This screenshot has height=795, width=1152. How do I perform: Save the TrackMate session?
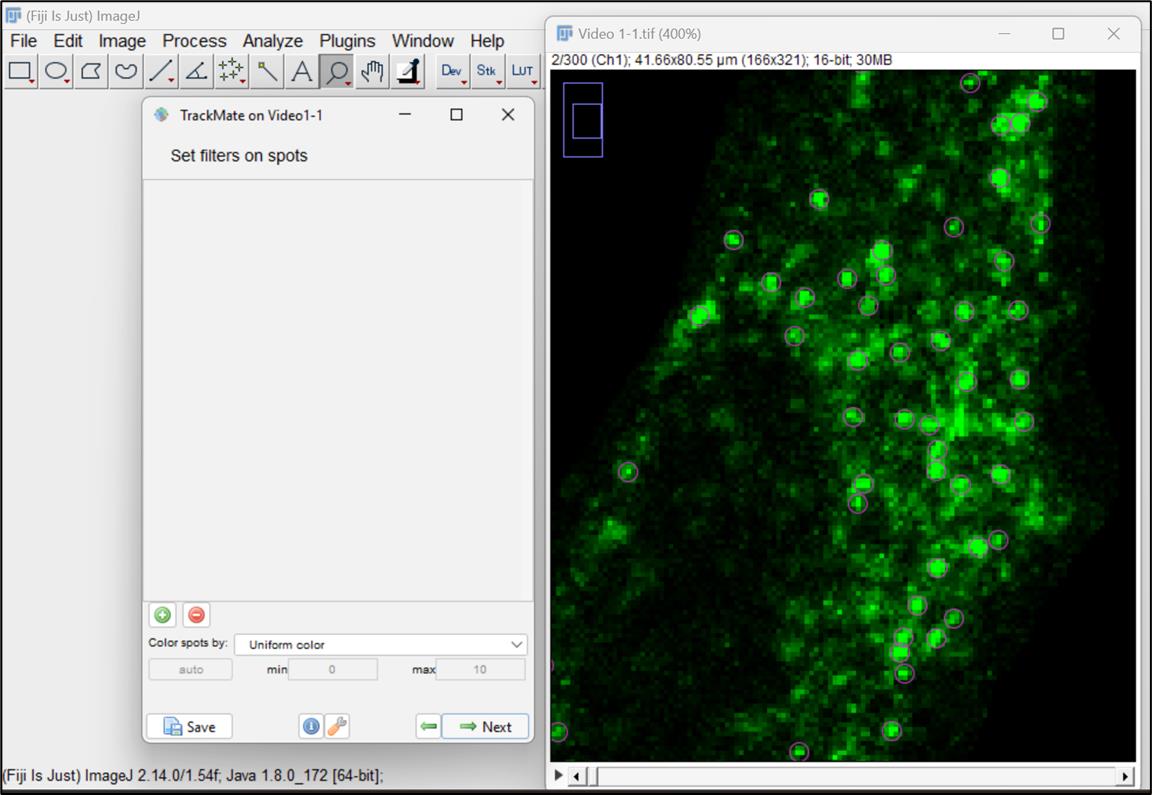point(190,727)
